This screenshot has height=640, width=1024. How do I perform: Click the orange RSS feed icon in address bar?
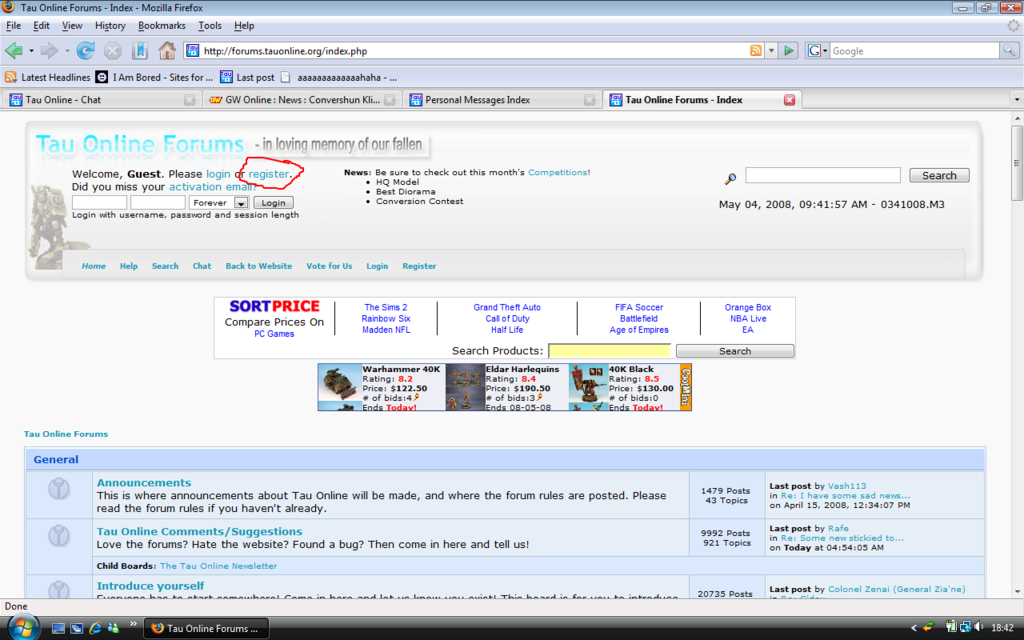(x=756, y=51)
